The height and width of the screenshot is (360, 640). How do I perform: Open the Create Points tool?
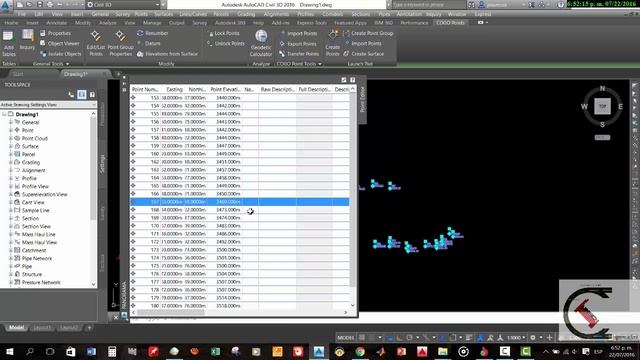tap(333, 43)
